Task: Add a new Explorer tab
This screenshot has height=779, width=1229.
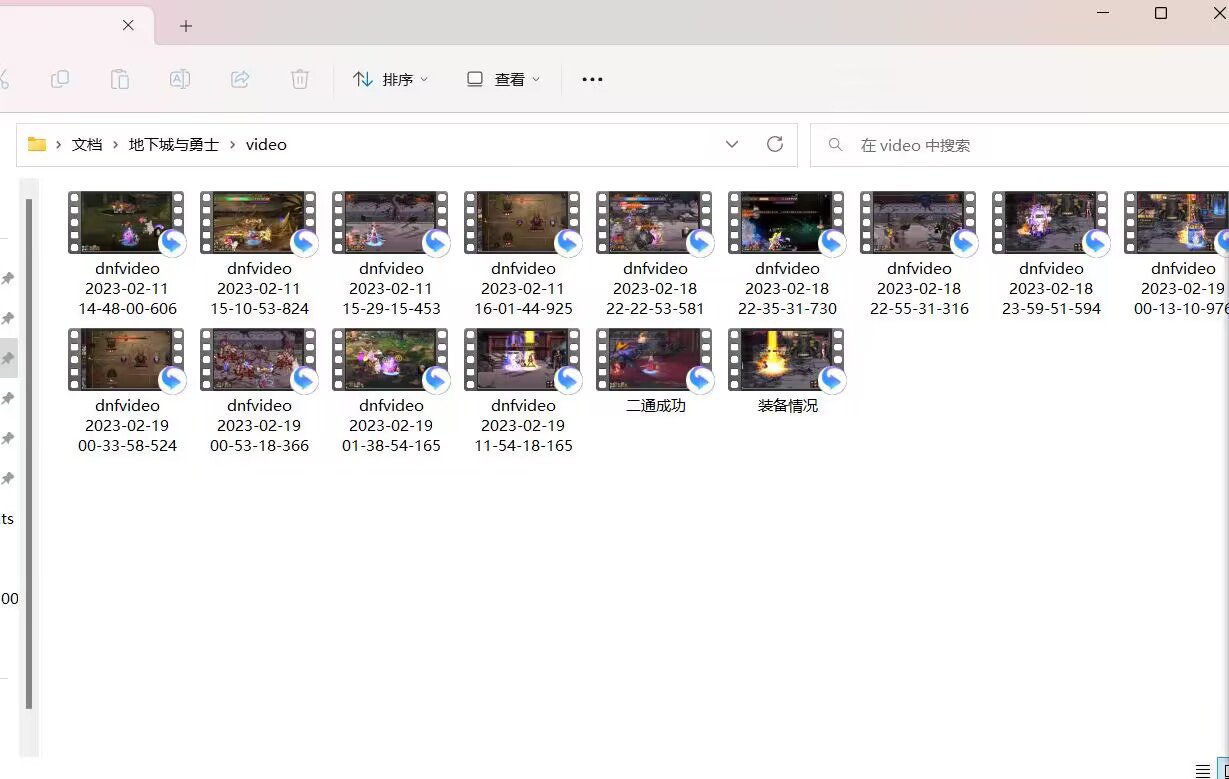Action: (x=186, y=26)
